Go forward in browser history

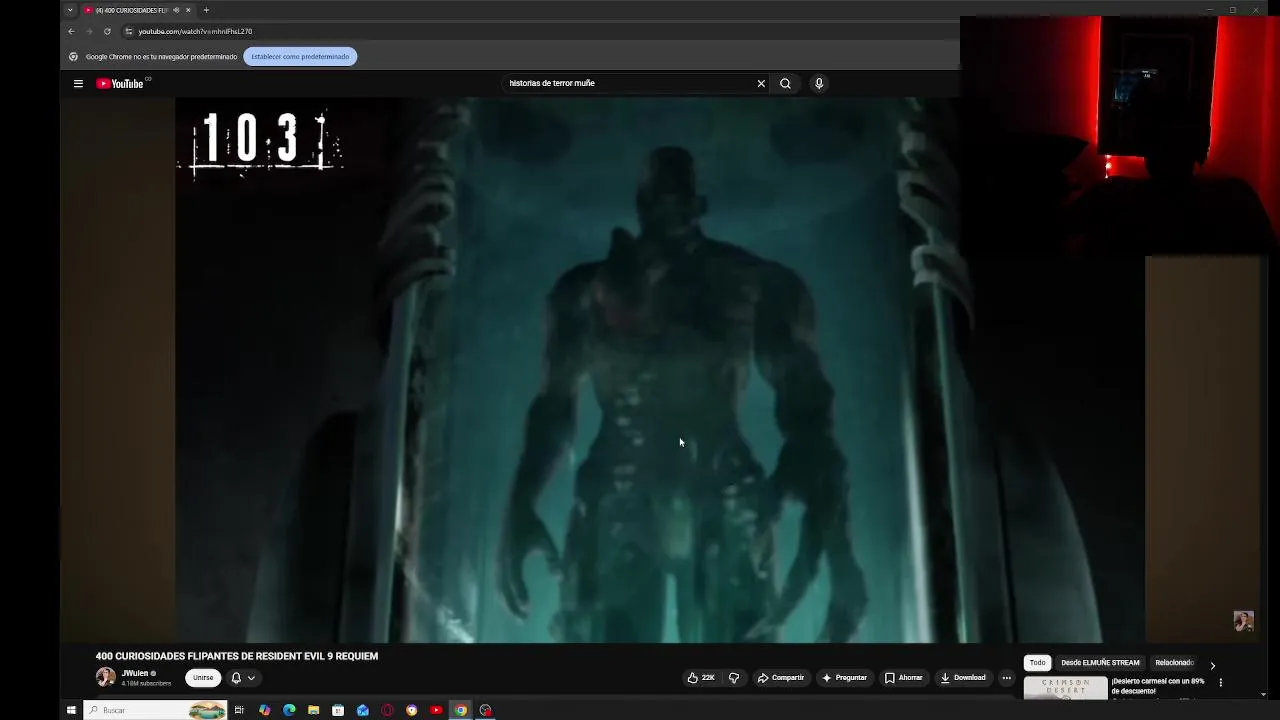[89, 31]
